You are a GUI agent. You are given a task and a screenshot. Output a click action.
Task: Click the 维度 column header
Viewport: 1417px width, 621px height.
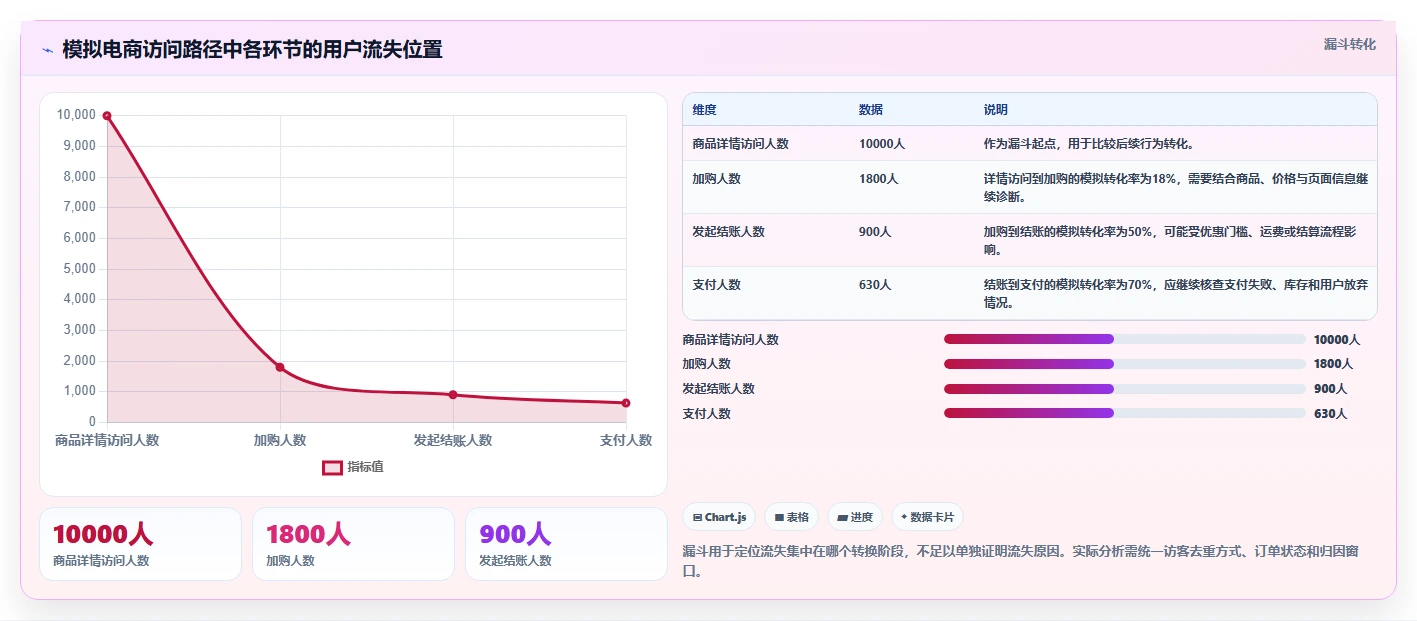(704, 110)
